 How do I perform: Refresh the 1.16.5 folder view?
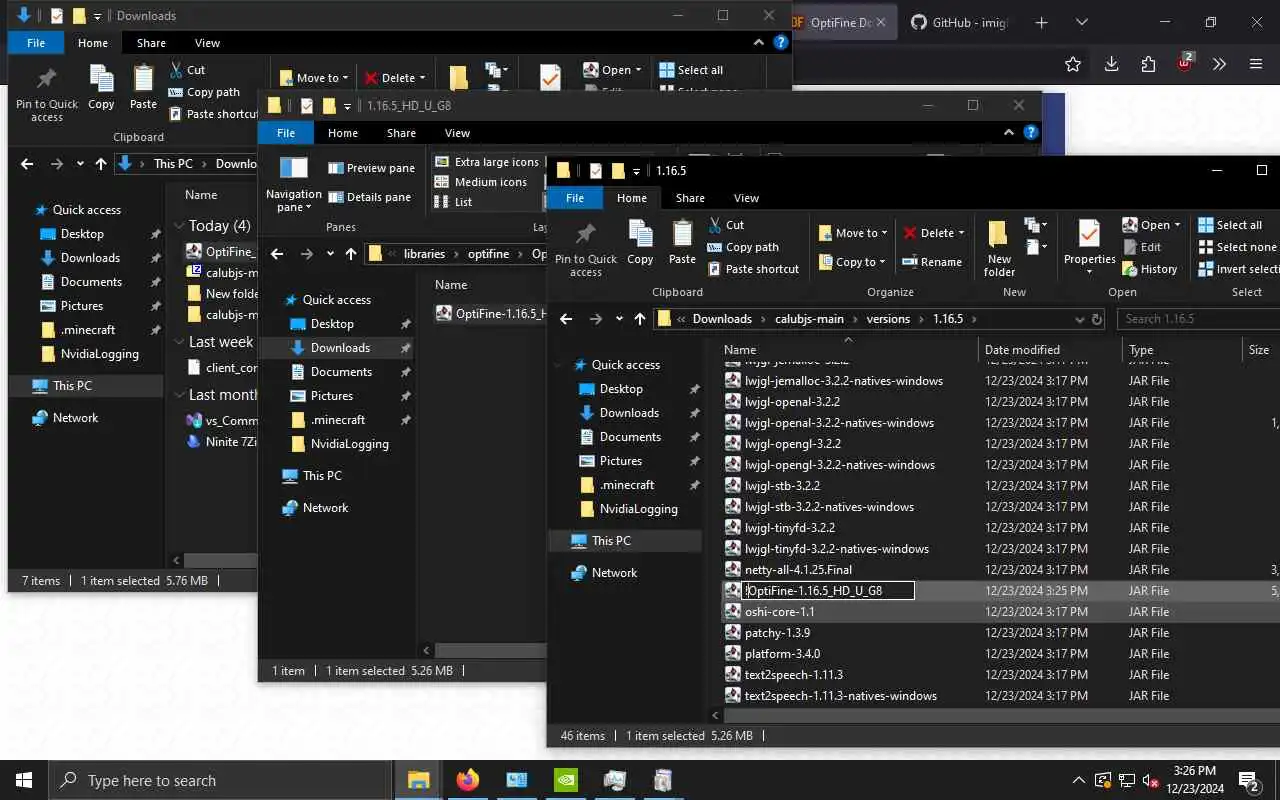pyautogui.click(x=1097, y=319)
